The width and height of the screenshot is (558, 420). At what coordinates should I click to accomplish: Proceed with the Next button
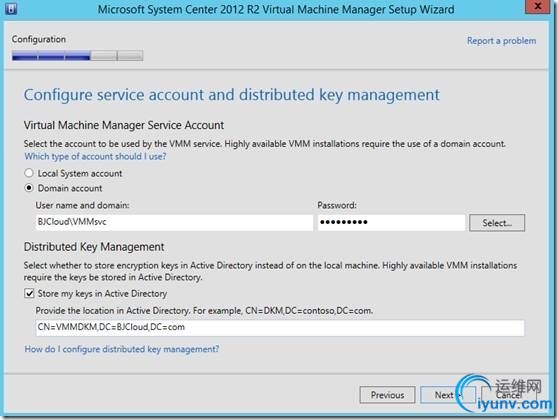(x=448, y=395)
